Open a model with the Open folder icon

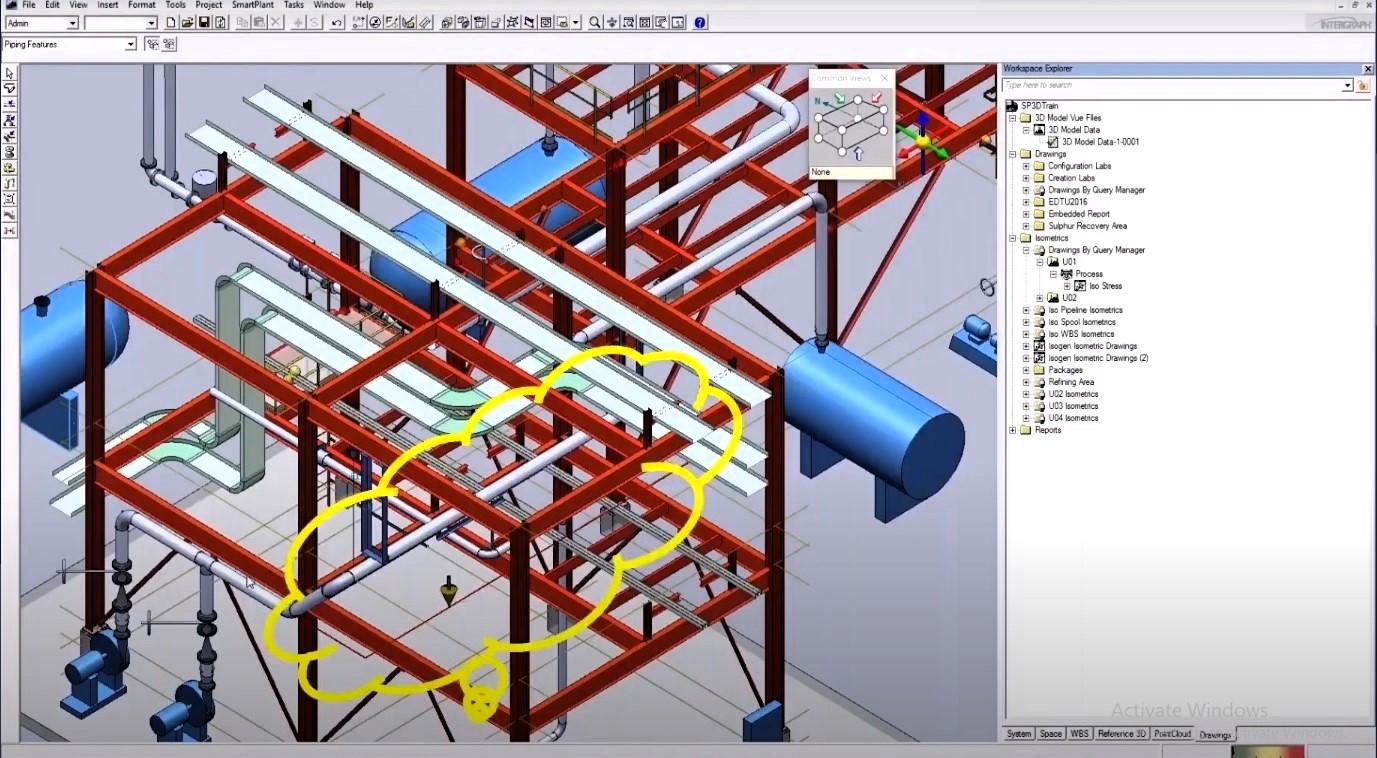point(188,22)
